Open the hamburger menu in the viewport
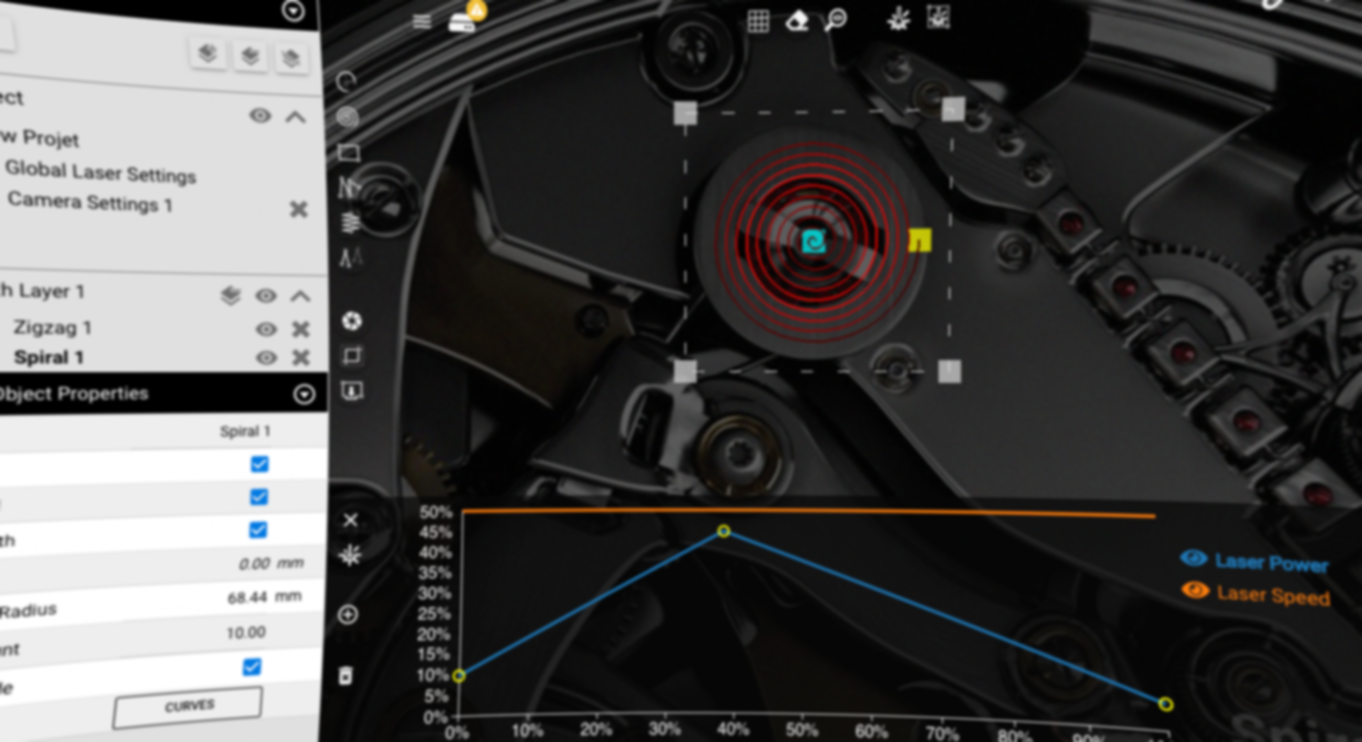The image size is (1362, 742). (x=422, y=22)
